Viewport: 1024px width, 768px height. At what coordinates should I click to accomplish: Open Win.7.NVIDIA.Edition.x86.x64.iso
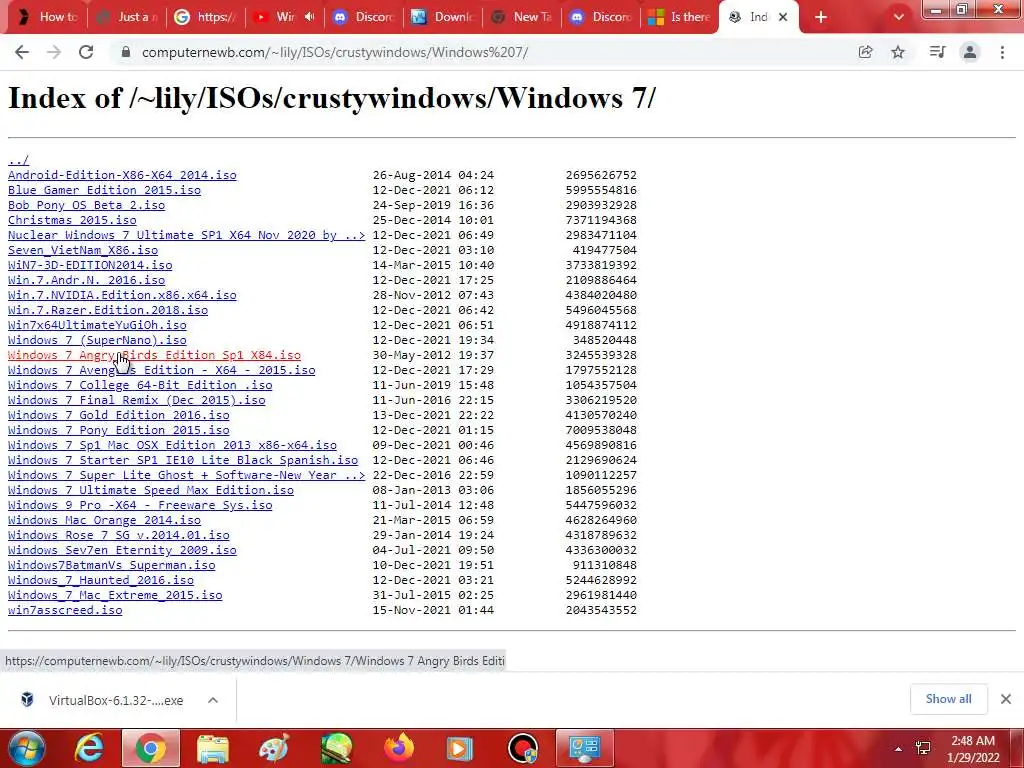click(x=122, y=295)
